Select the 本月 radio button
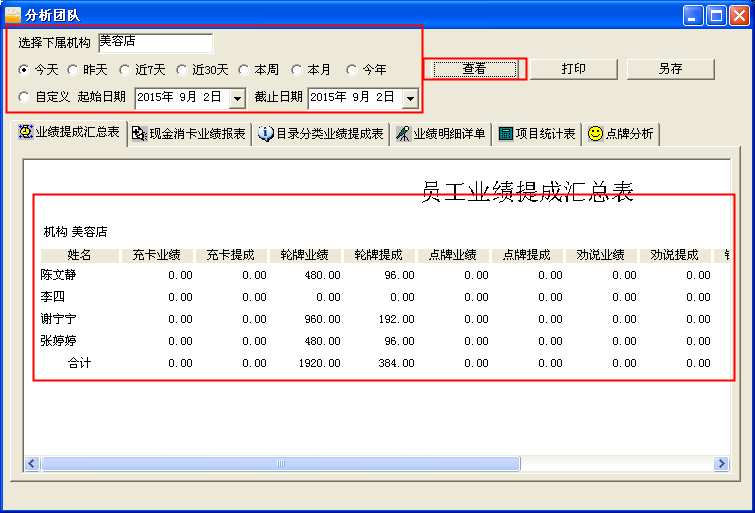 point(297,70)
